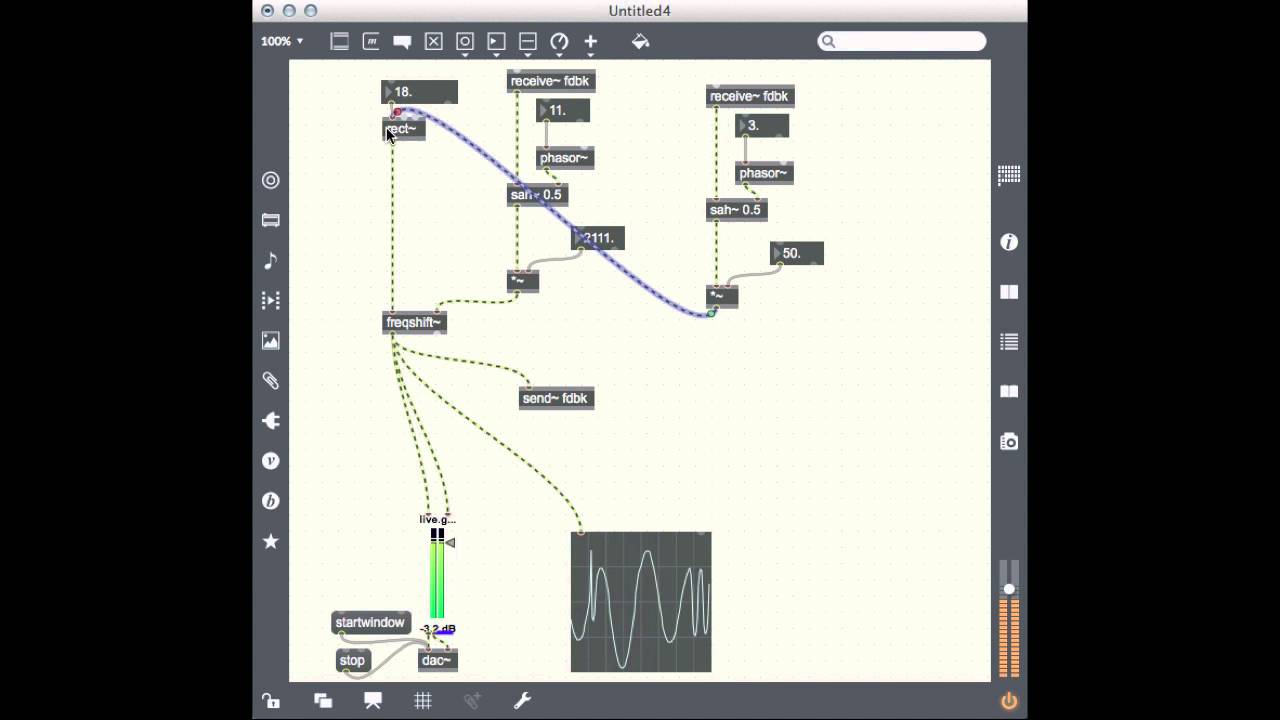The image size is (1280, 720).
Task: Click the number box showing 18.
Action: click(420, 92)
